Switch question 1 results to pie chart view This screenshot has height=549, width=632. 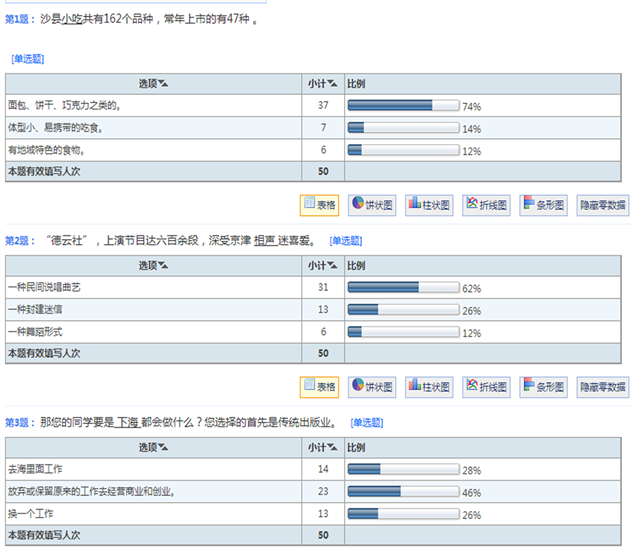(373, 205)
